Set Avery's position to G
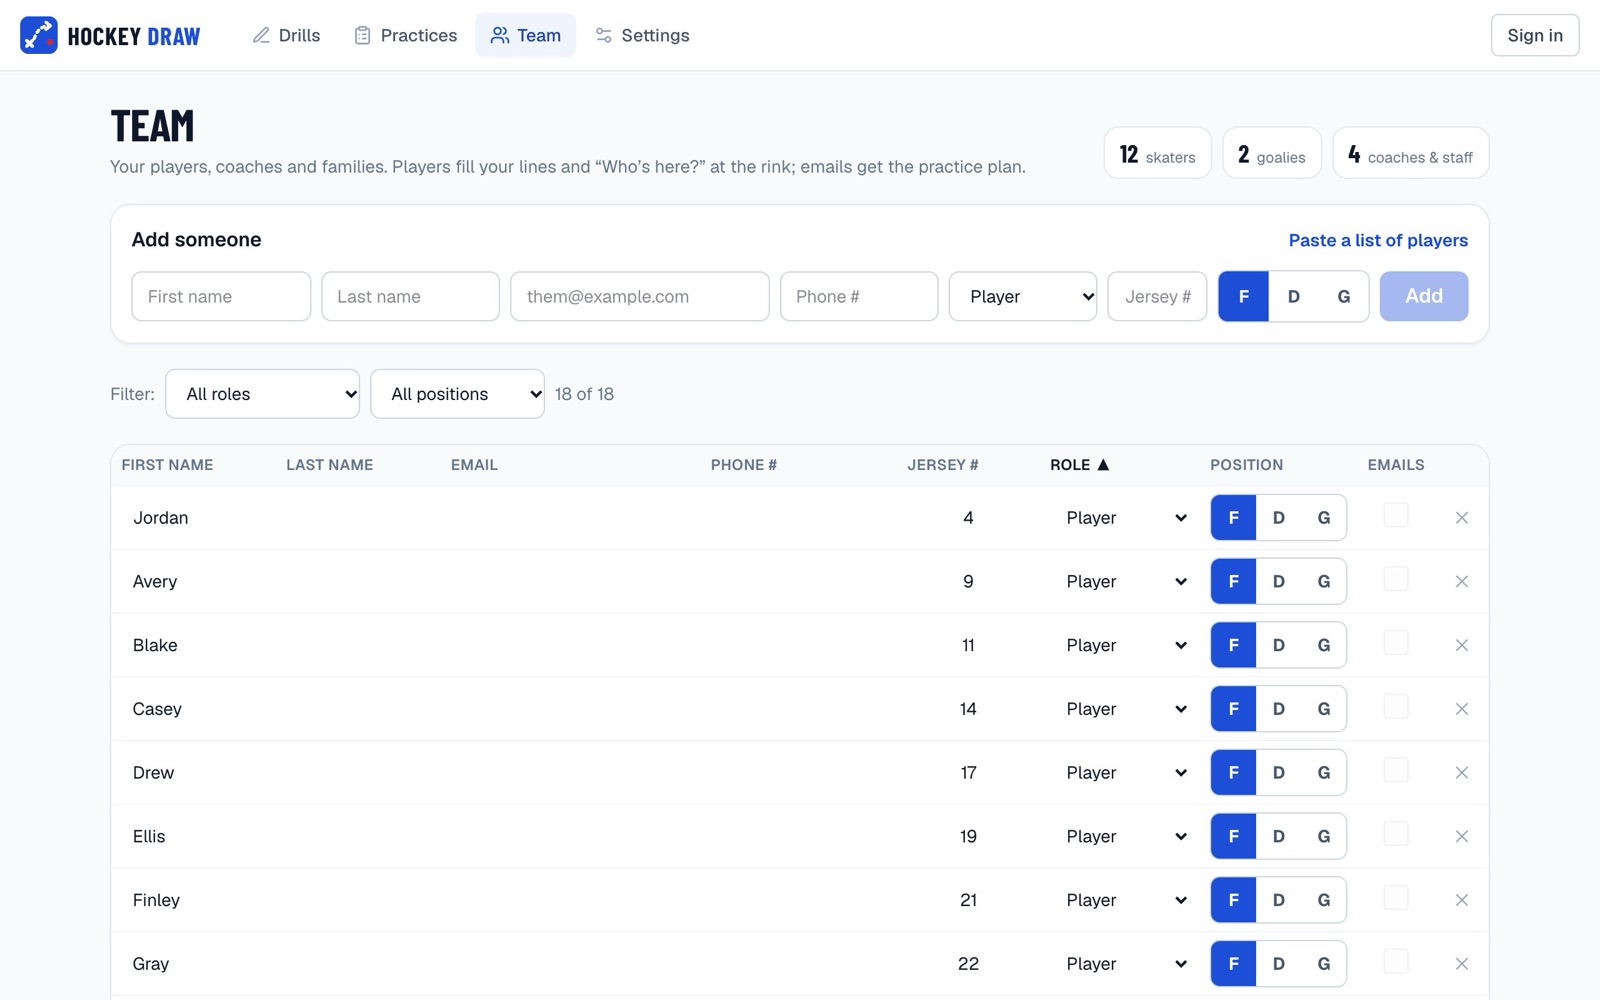This screenshot has width=1600, height=1000. click(x=1323, y=582)
